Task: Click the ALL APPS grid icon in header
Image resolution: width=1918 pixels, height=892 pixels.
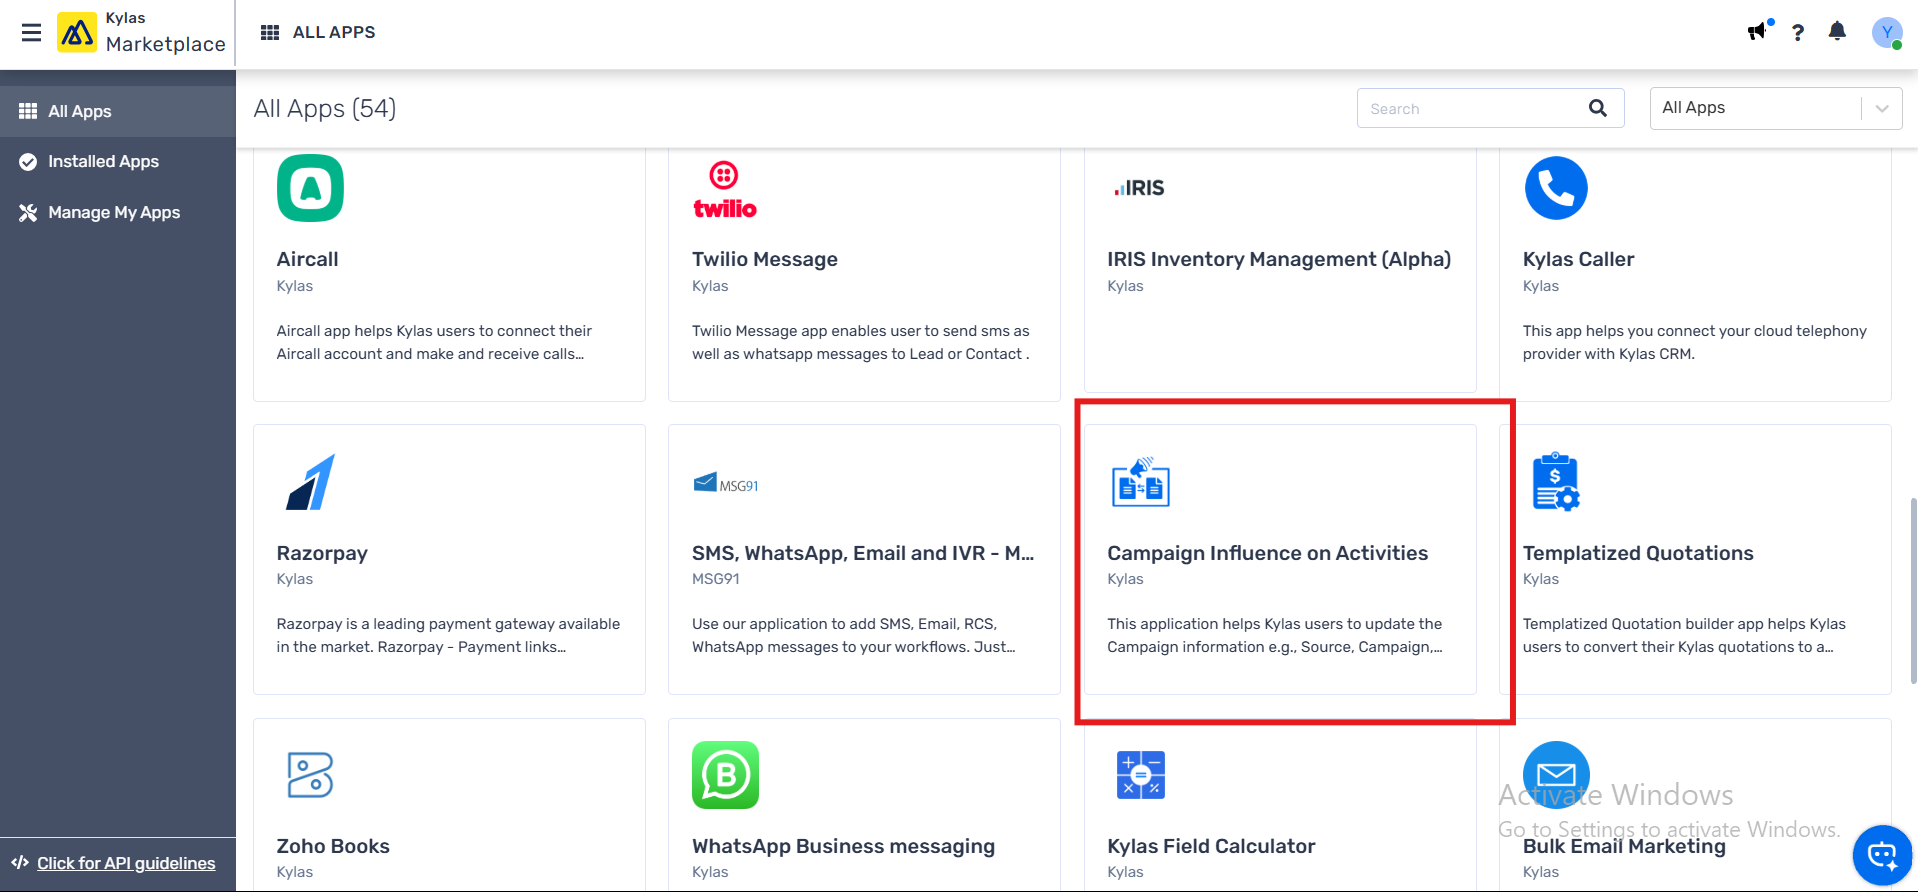Action: pyautogui.click(x=270, y=32)
